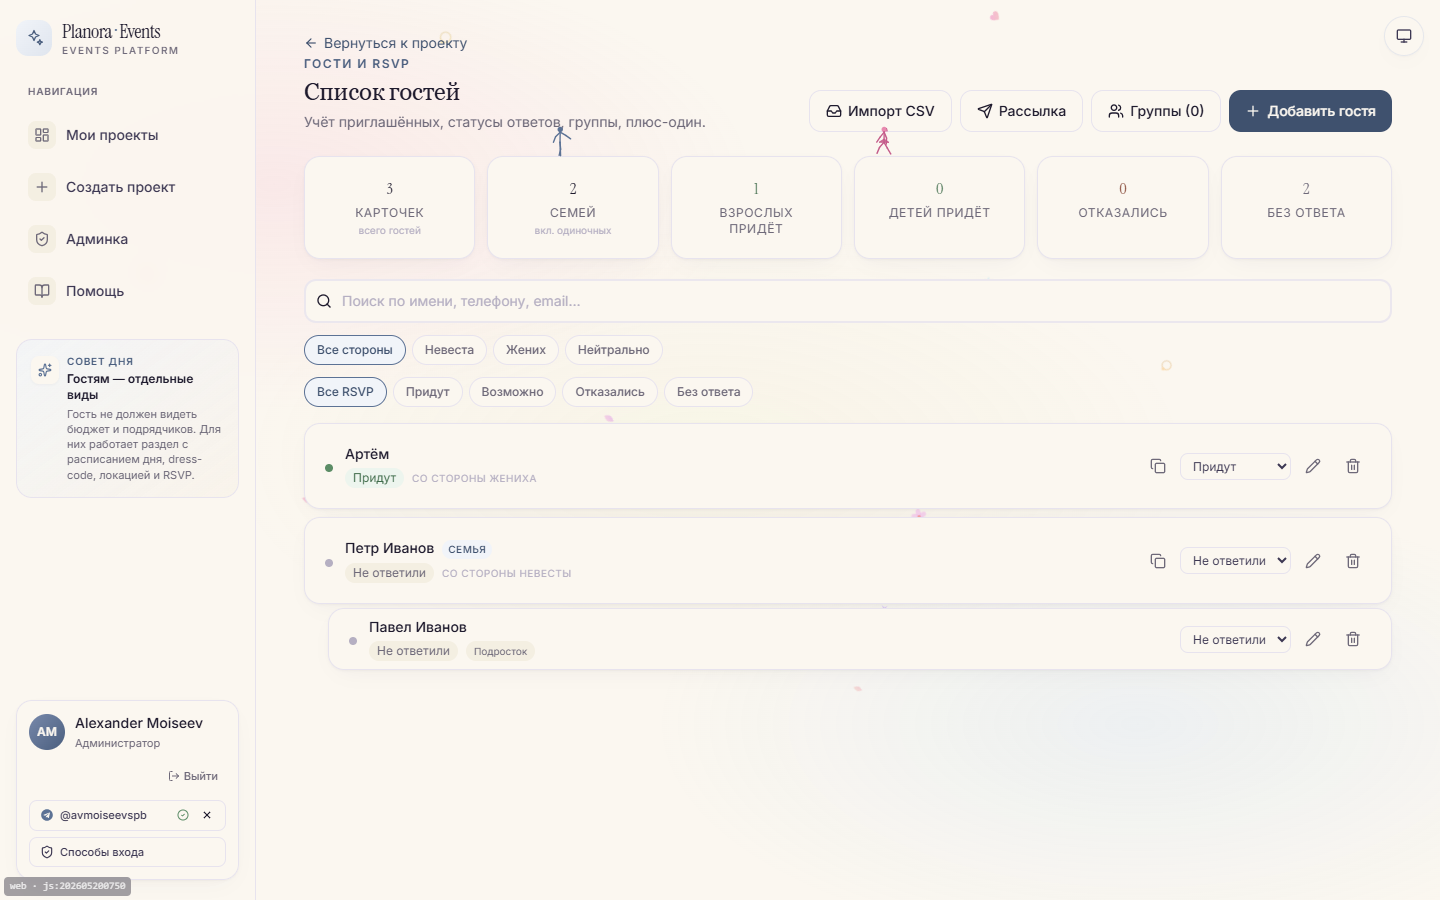
Task: Filter guests by Нейтрально side
Action: tap(614, 350)
